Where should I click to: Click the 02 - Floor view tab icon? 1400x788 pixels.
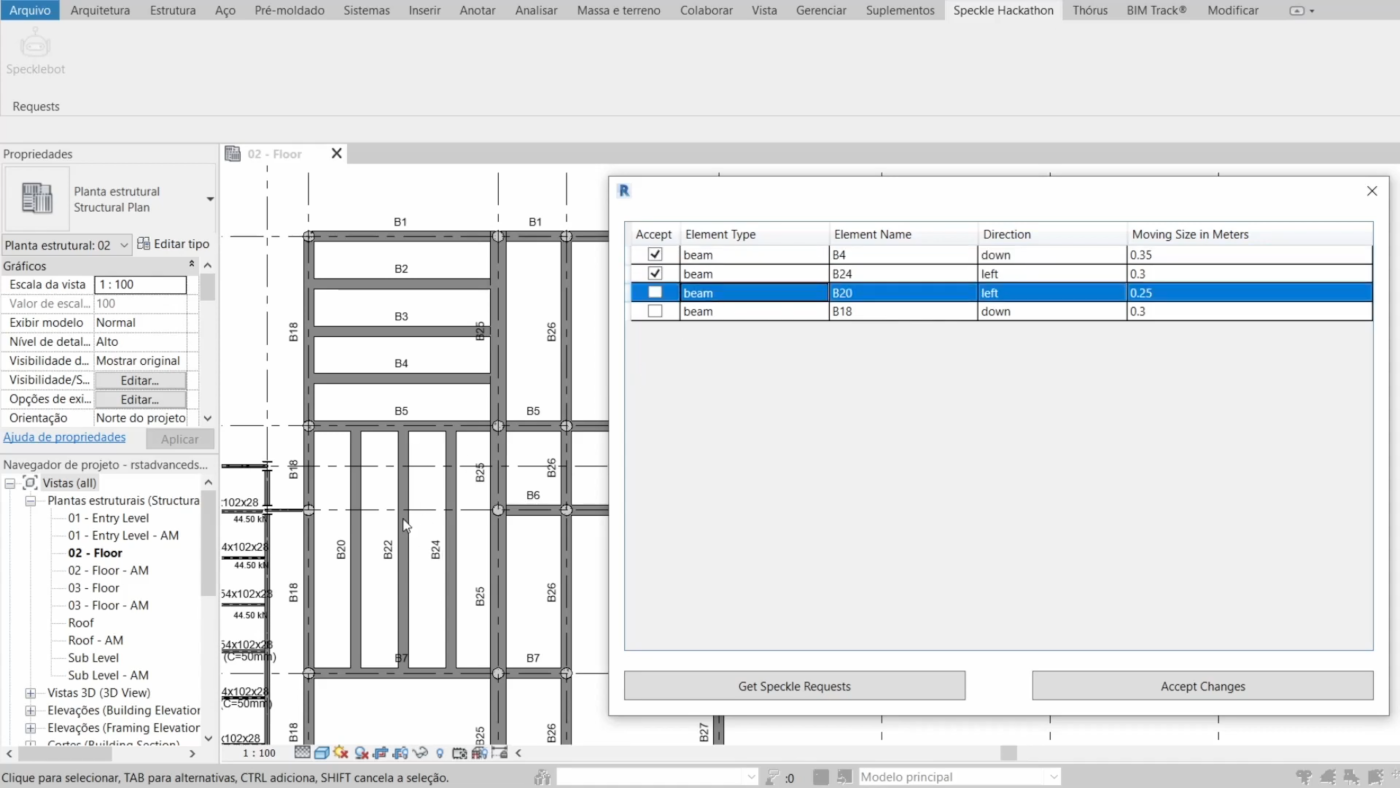233,154
